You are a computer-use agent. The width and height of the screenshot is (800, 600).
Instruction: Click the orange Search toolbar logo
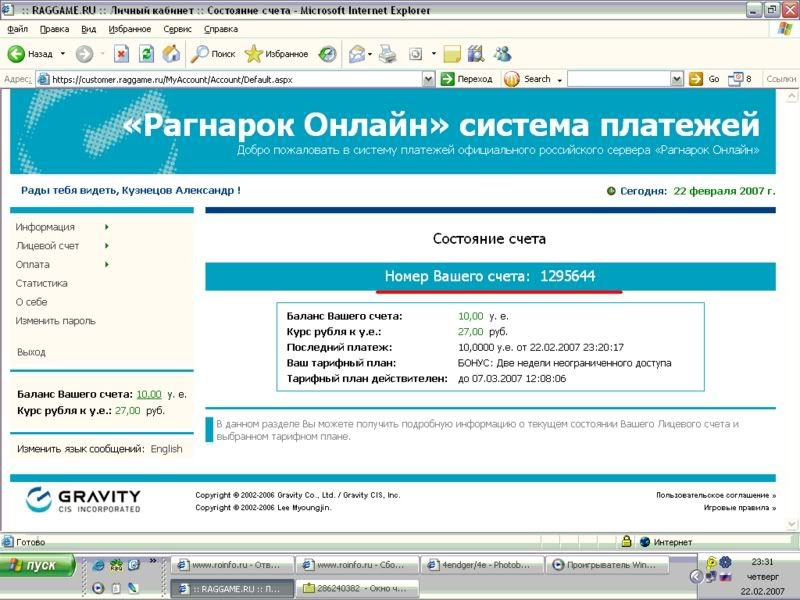pos(512,79)
